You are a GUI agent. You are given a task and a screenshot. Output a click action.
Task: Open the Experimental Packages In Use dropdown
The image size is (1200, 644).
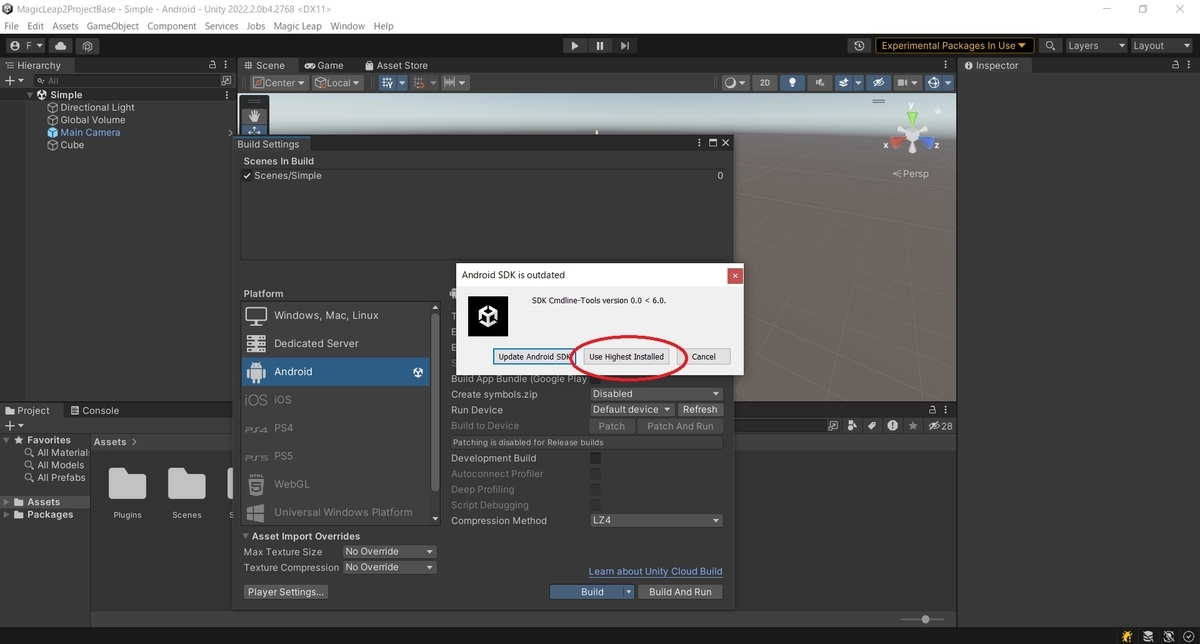[x=954, y=46]
